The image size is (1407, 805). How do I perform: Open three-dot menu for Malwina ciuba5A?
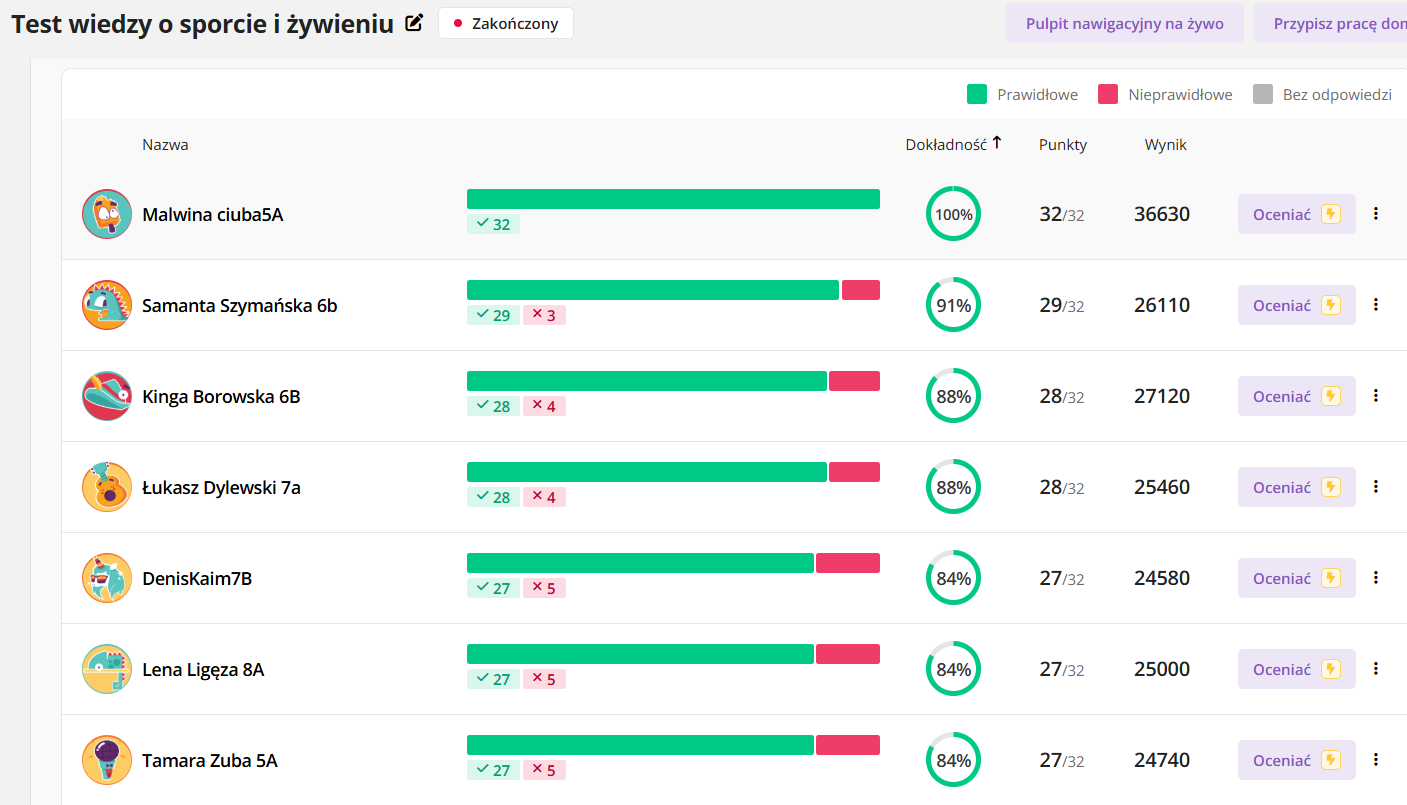point(1376,214)
